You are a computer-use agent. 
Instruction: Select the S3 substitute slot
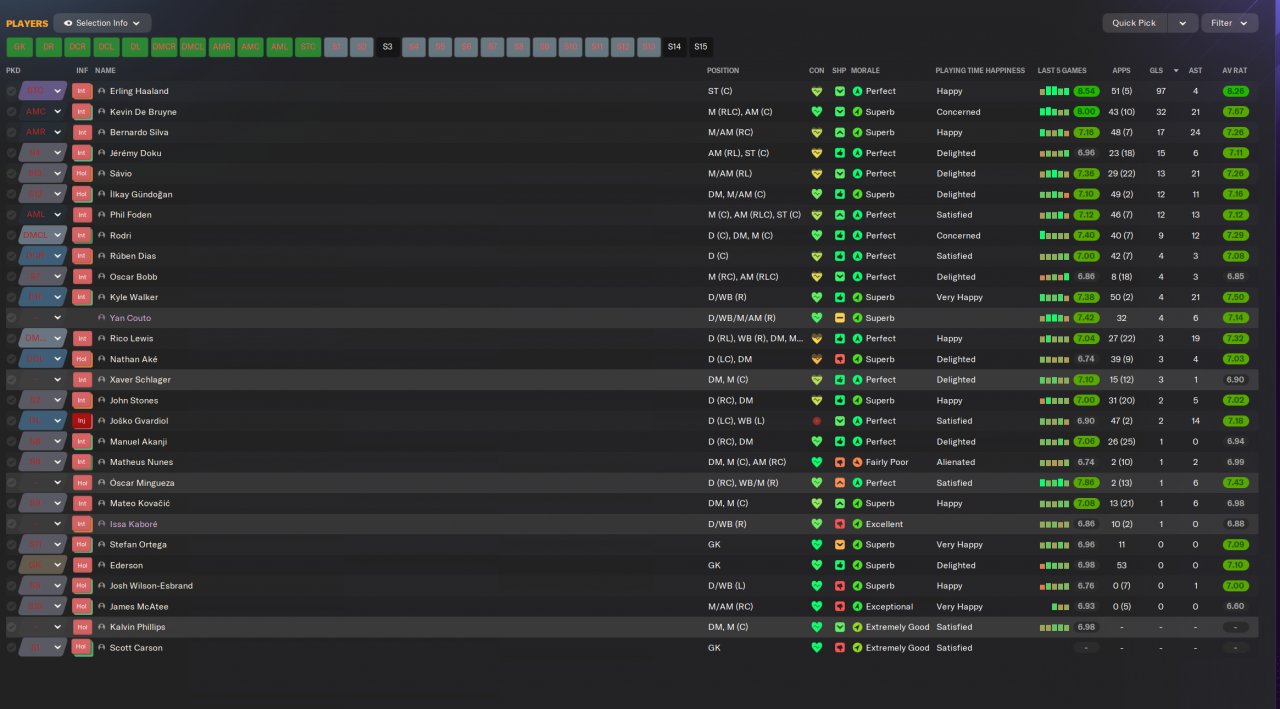[x=387, y=47]
